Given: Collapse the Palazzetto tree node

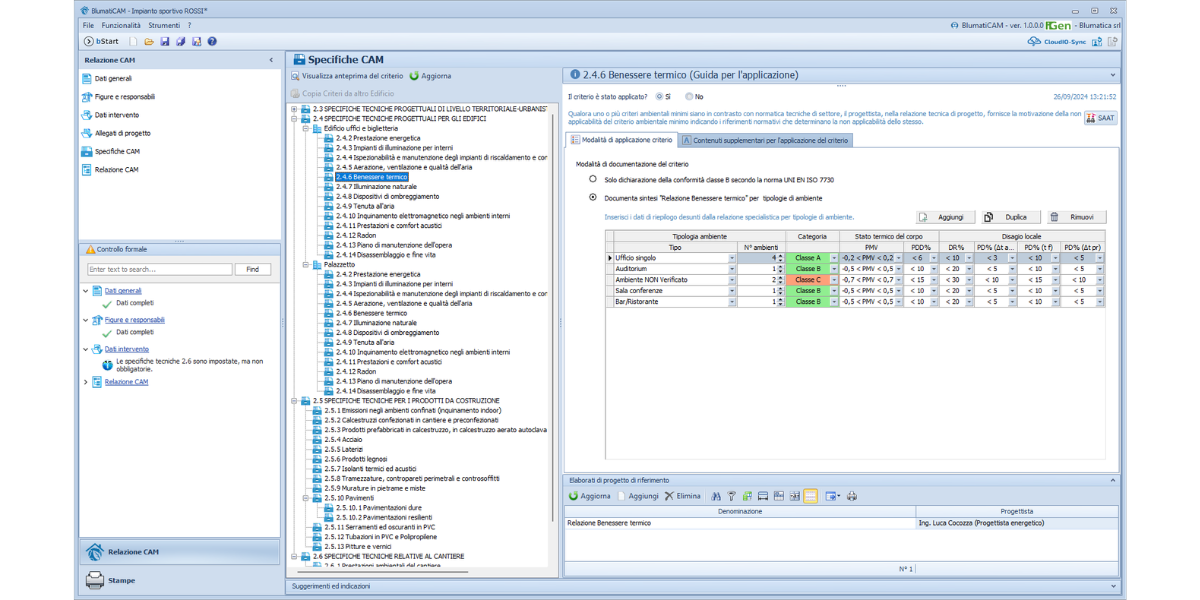Looking at the screenshot, I should click(305, 264).
